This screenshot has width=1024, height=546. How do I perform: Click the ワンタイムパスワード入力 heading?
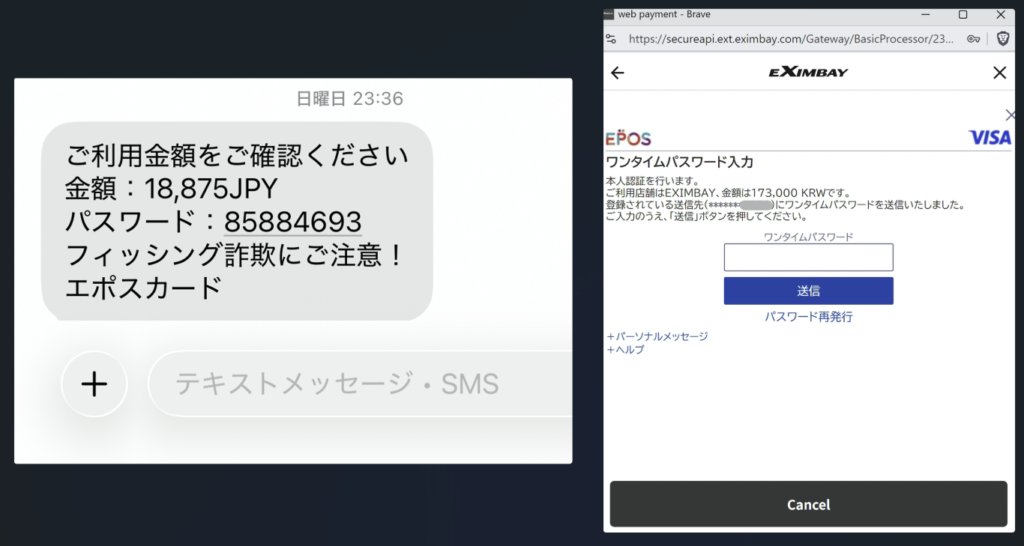tap(679, 162)
